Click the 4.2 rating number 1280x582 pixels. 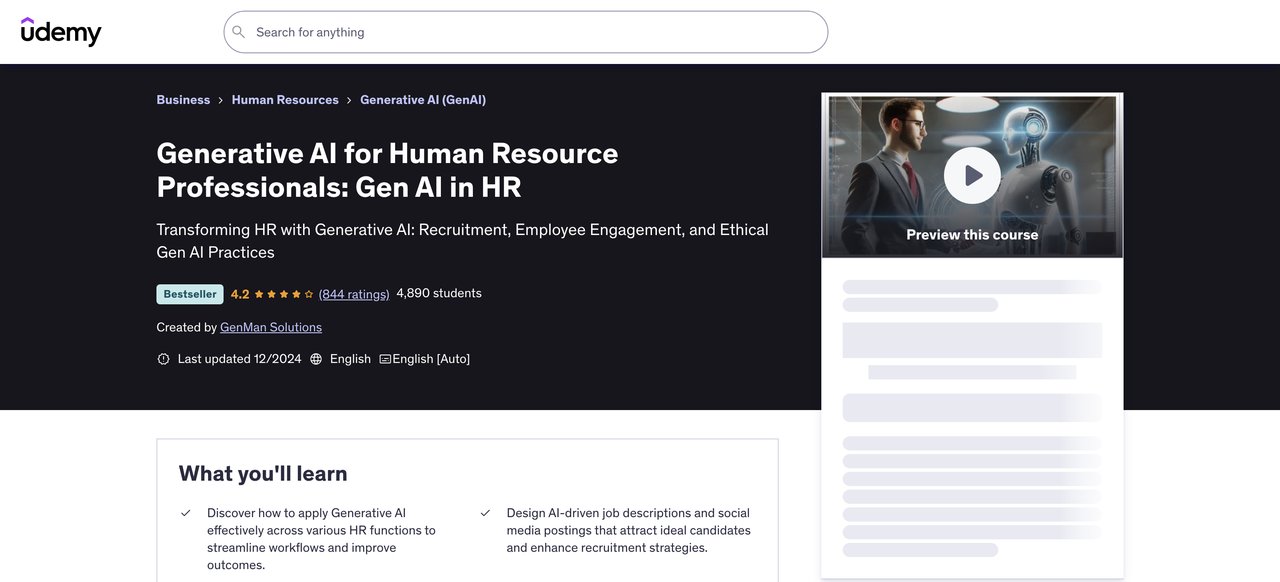[240, 294]
